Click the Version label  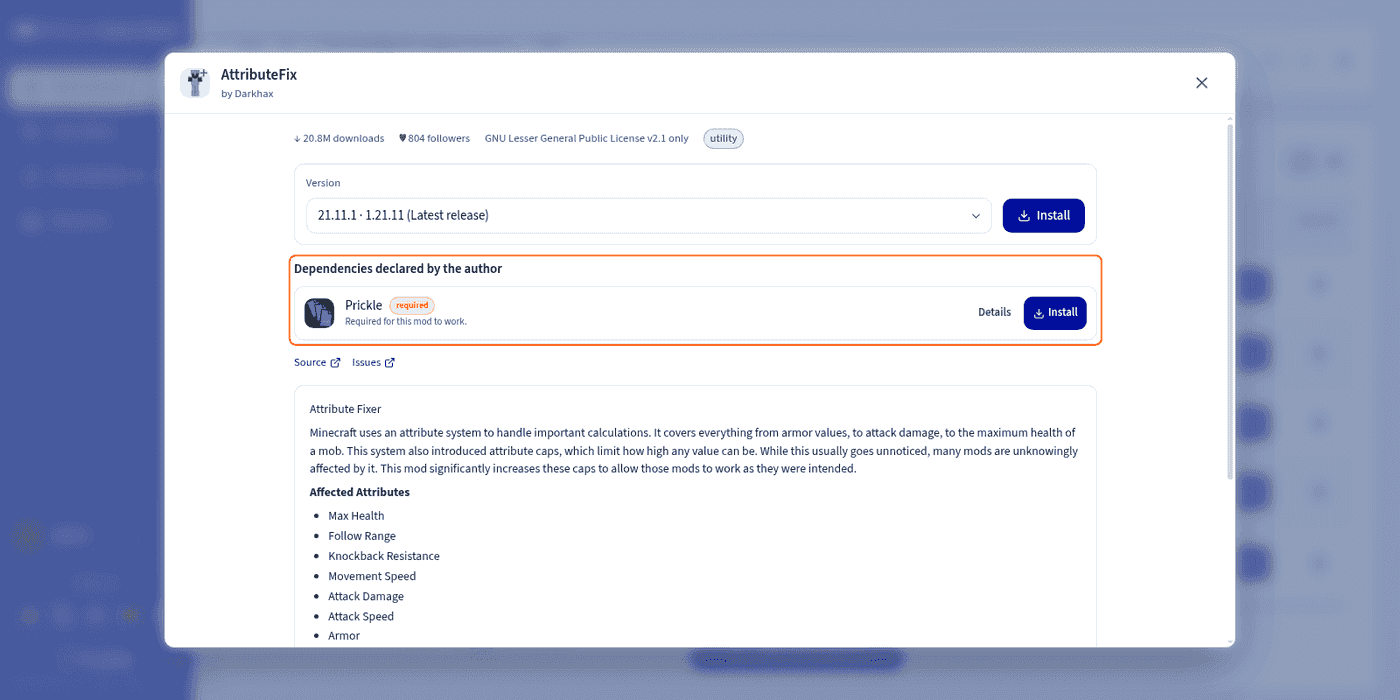point(323,183)
